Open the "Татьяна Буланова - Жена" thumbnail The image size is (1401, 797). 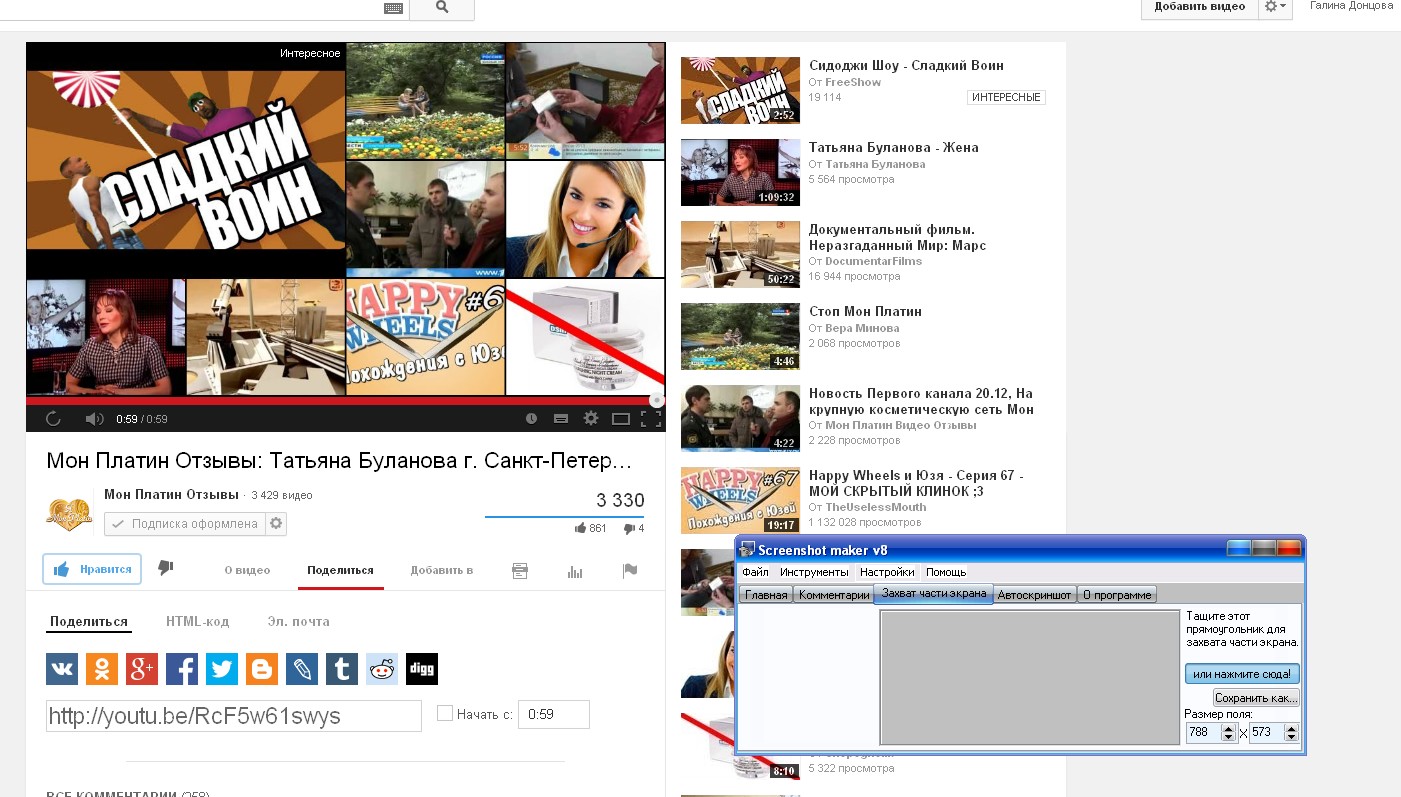tap(741, 172)
